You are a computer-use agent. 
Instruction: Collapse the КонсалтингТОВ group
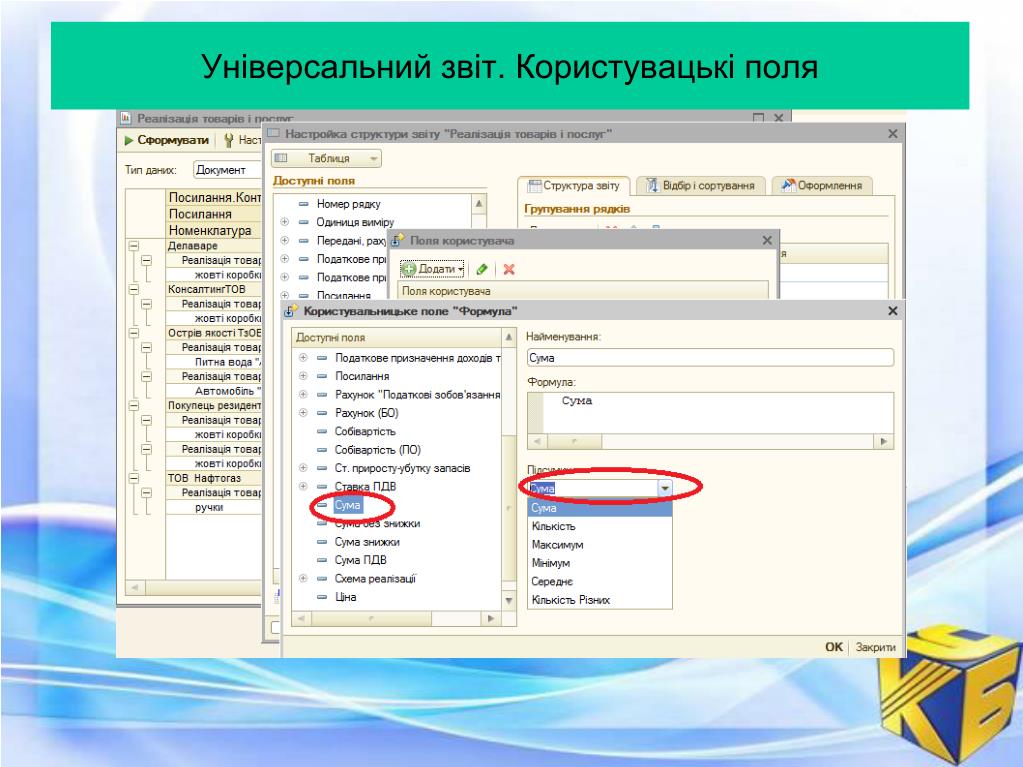tap(134, 289)
